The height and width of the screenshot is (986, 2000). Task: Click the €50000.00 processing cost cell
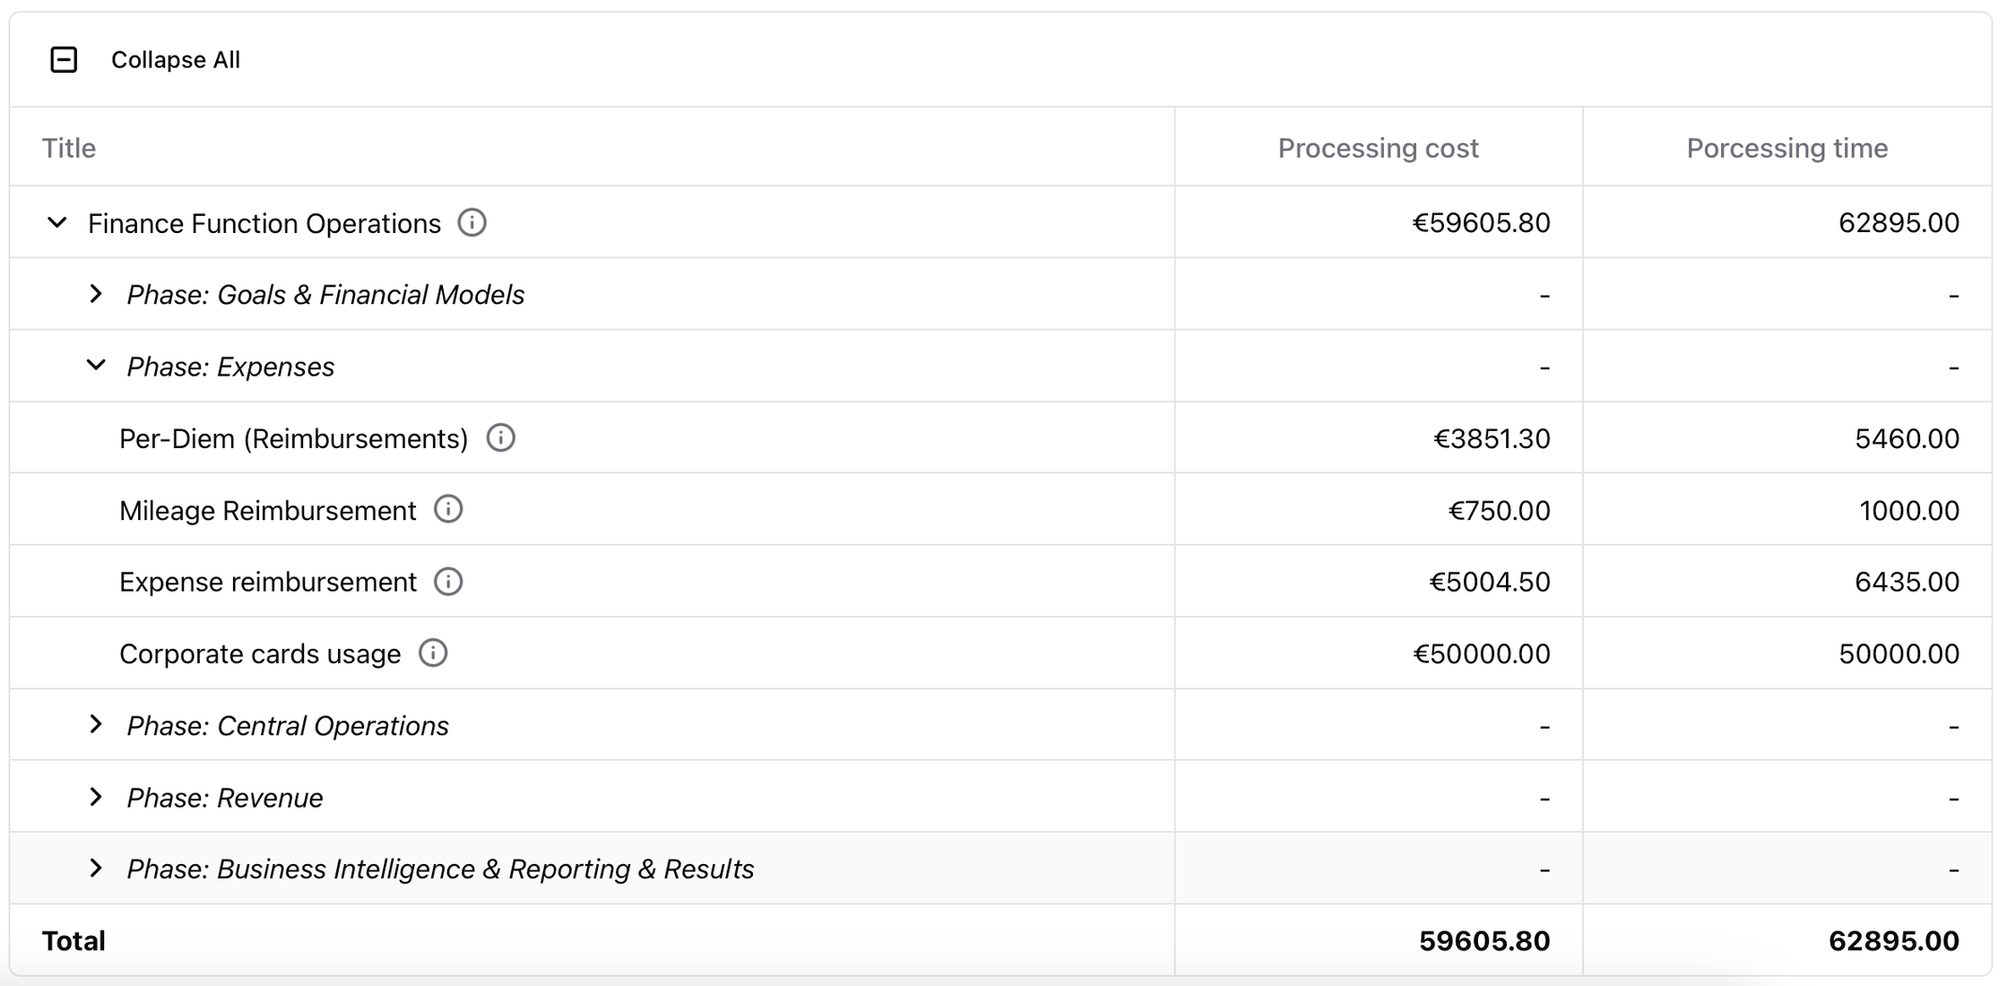coord(1481,654)
